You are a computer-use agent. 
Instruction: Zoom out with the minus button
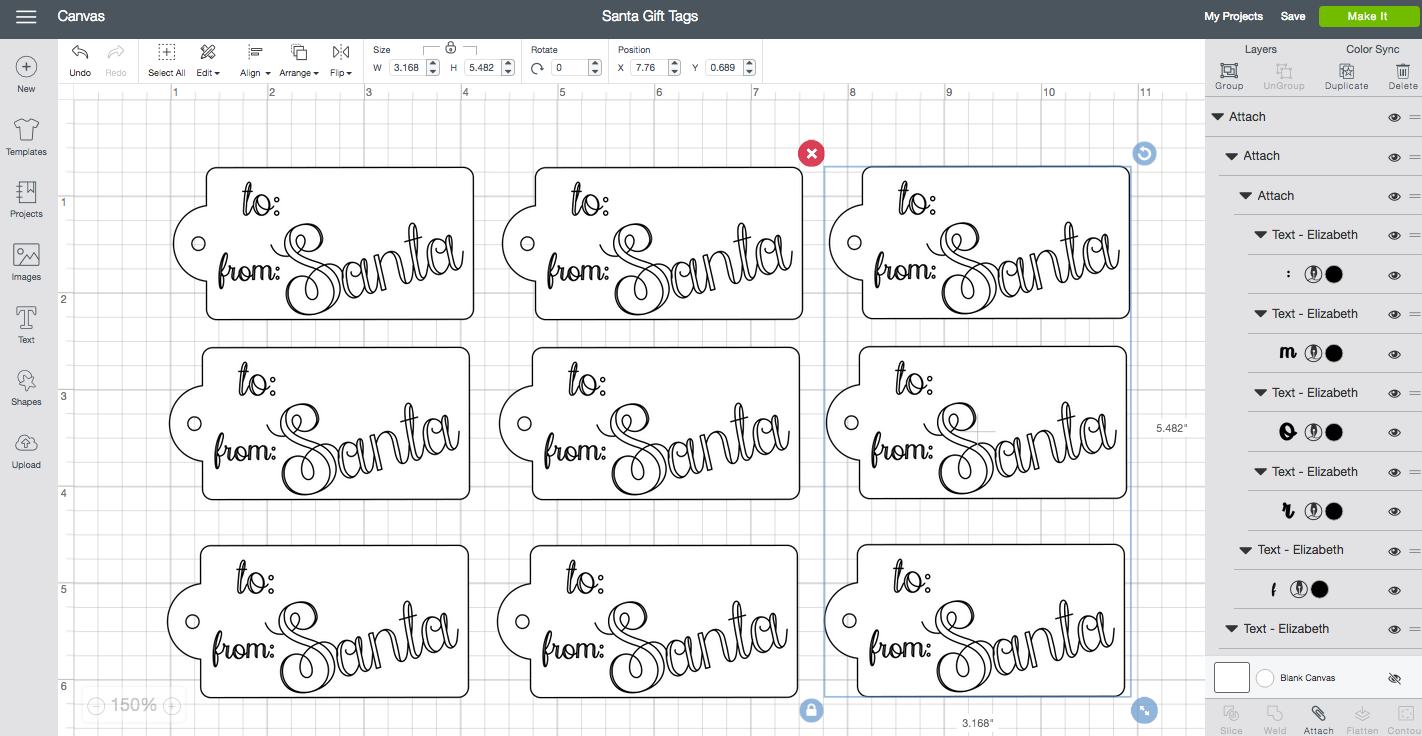point(96,706)
